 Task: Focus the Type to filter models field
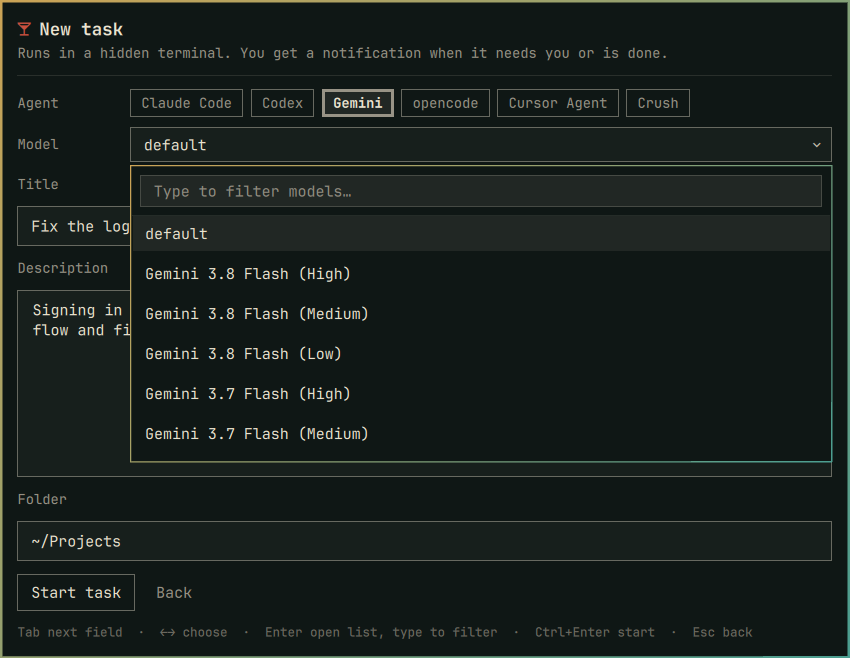click(x=480, y=191)
